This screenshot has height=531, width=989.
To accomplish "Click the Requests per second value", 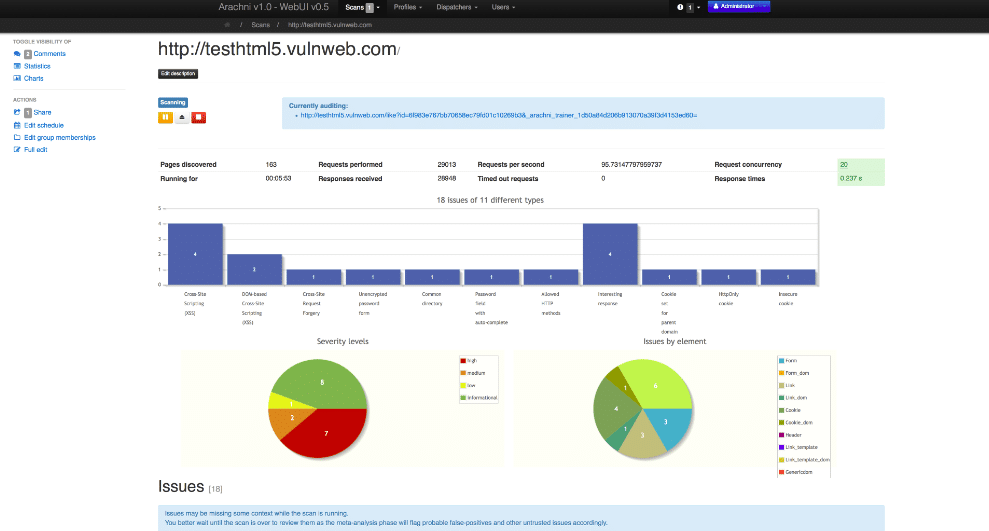I will click(631, 165).
